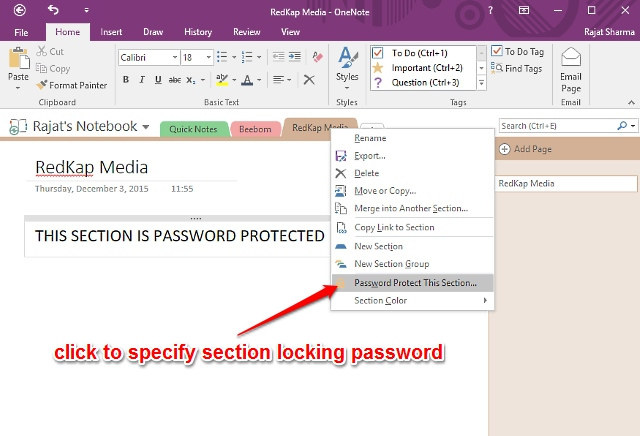Open the Customize Quick Access Toolbar arrow
This screenshot has width=640, height=436.
pyautogui.click(x=87, y=10)
